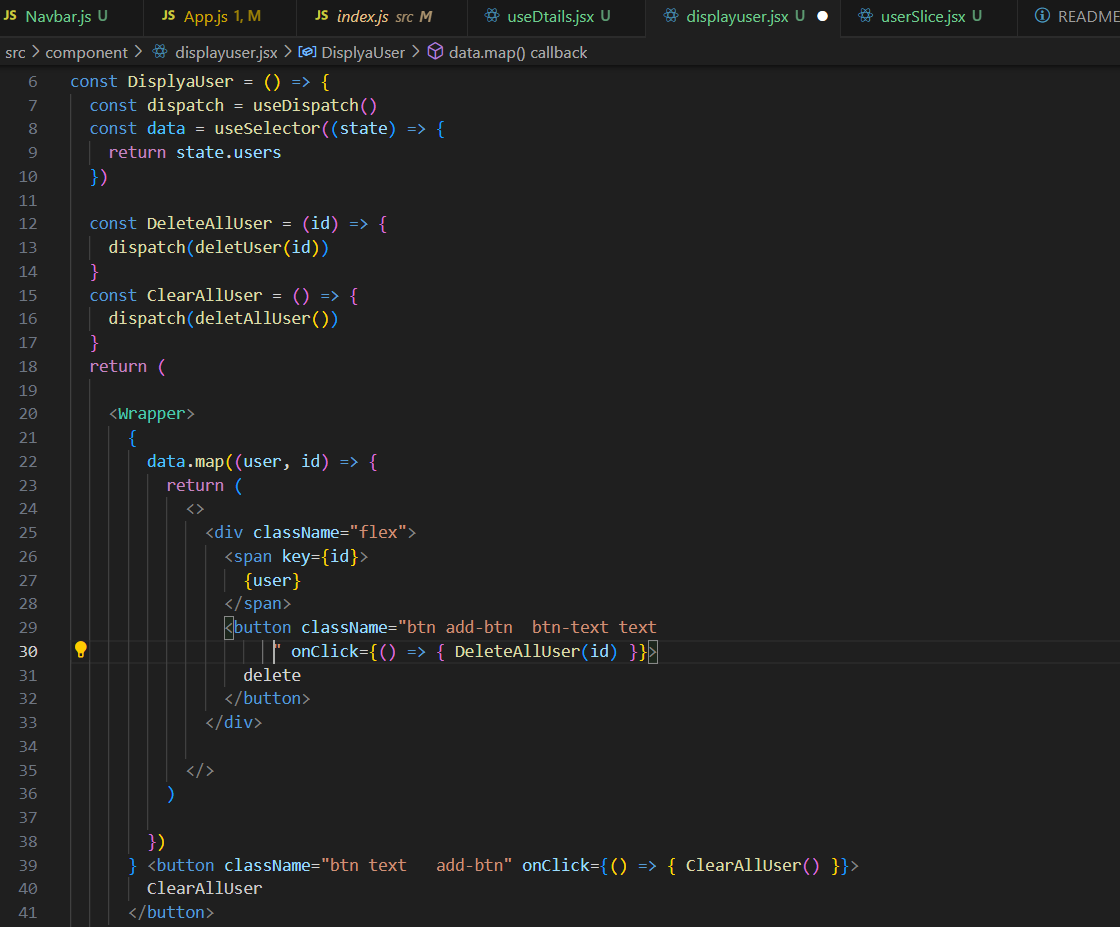Switch to the useDtails.jsx tab

[x=556, y=16]
